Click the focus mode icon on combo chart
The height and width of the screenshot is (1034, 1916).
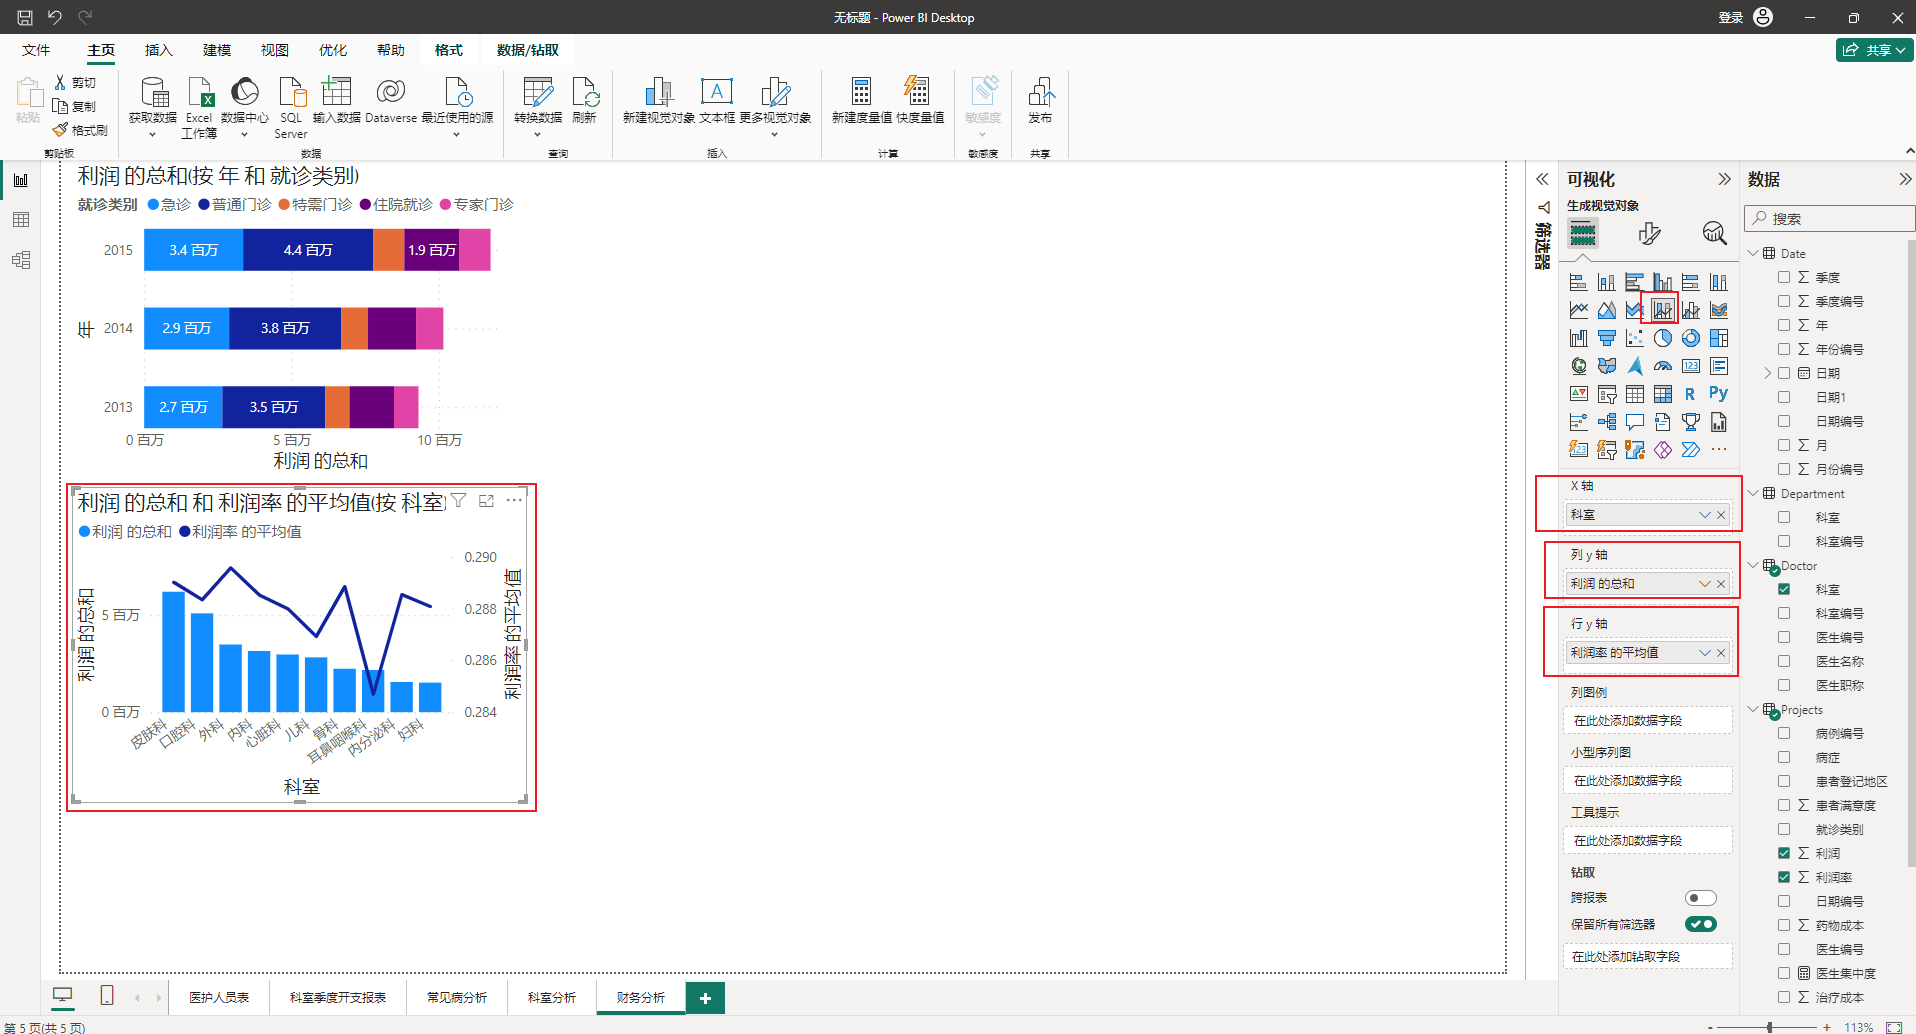click(x=487, y=501)
